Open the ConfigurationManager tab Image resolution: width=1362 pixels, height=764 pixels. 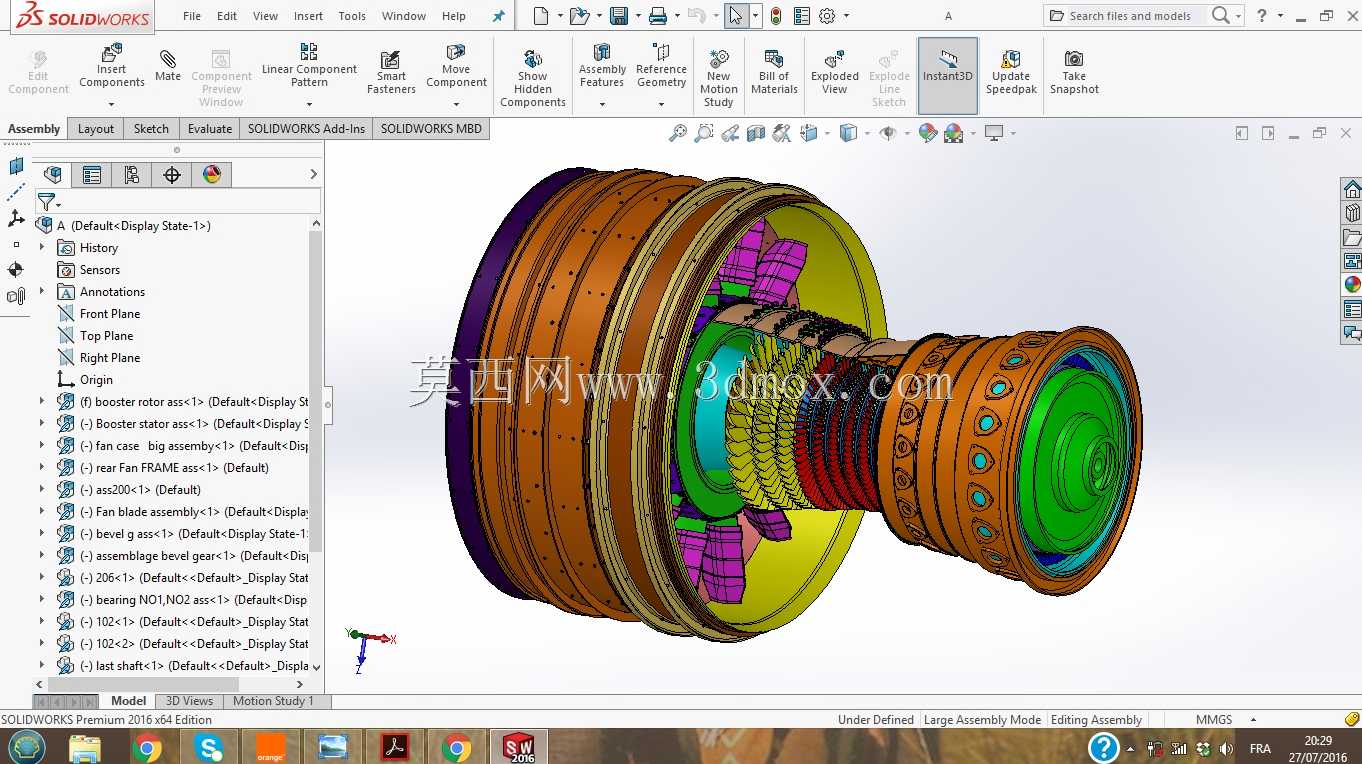(132, 175)
